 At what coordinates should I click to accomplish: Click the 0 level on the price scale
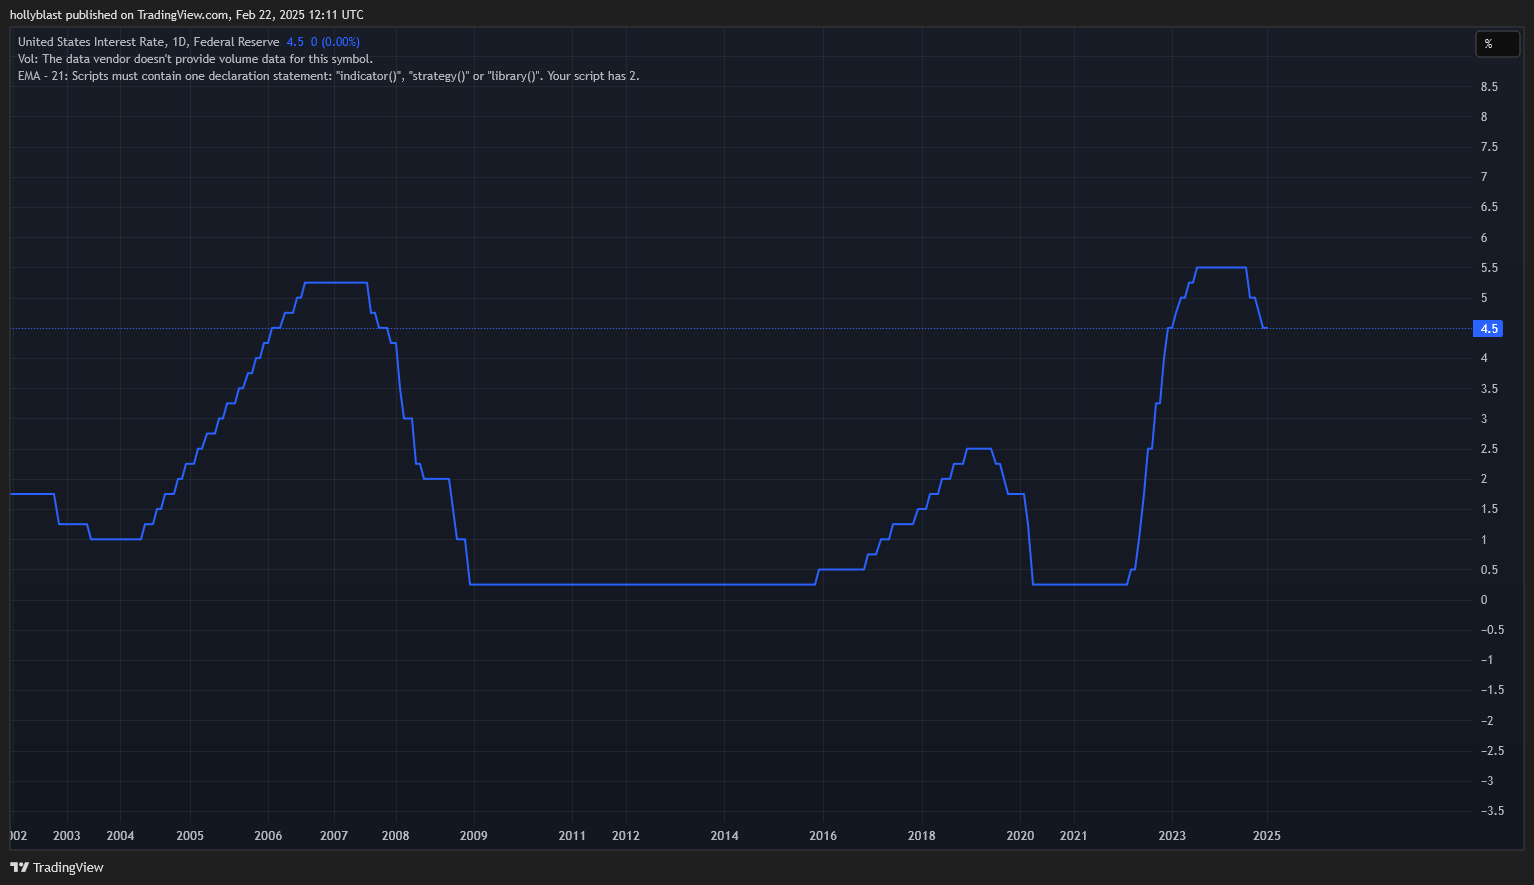pos(1482,599)
